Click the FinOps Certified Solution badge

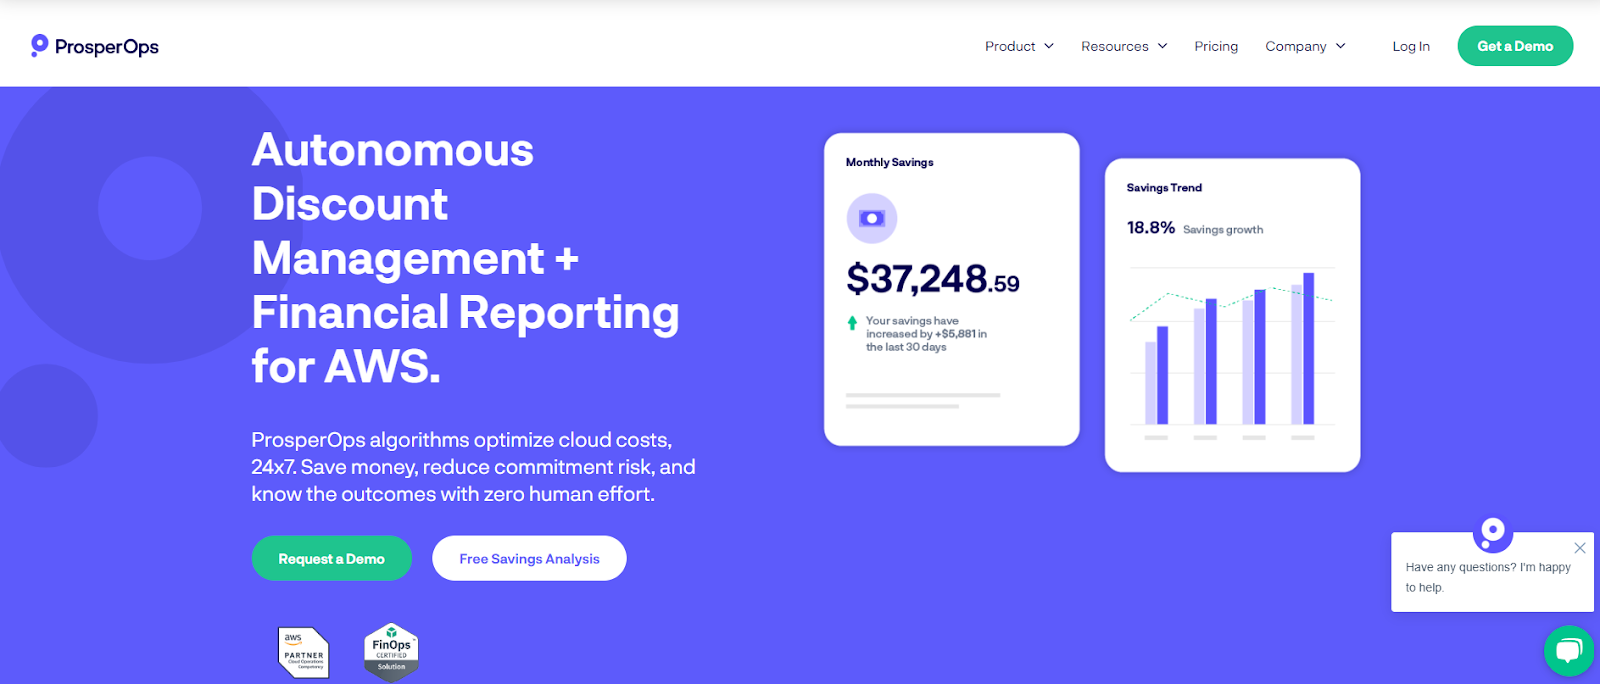tap(391, 653)
